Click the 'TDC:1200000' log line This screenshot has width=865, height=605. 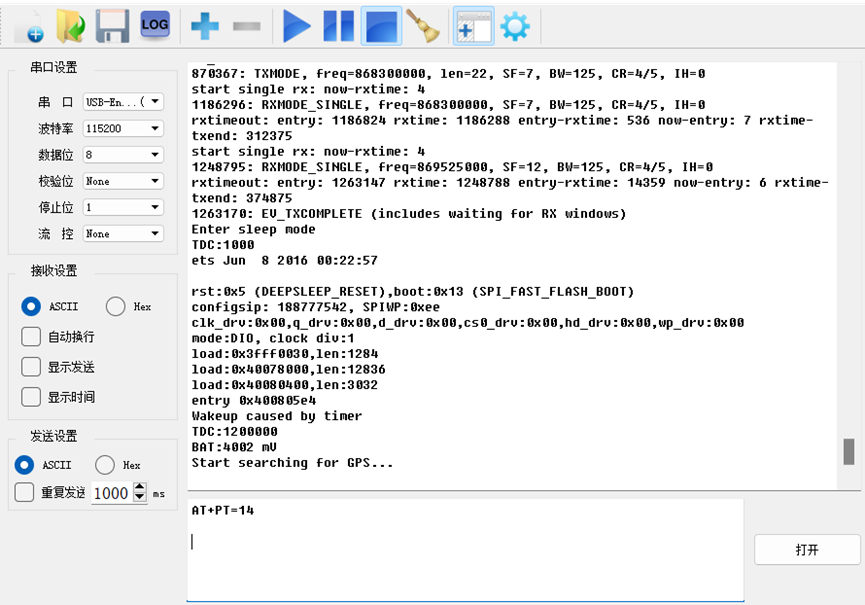coord(234,431)
